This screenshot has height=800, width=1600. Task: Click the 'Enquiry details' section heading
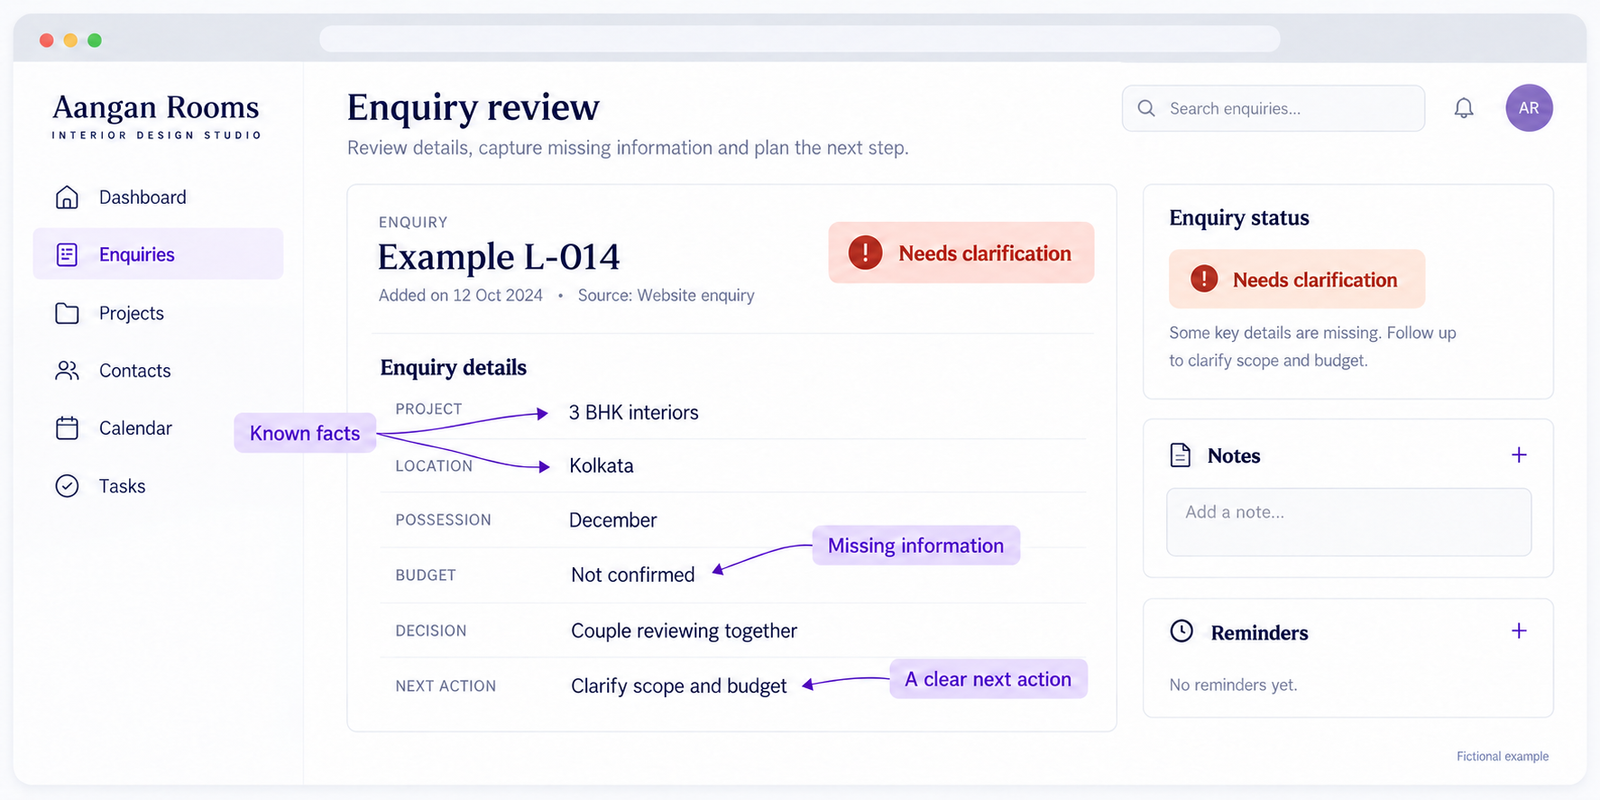[x=453, y=368]
